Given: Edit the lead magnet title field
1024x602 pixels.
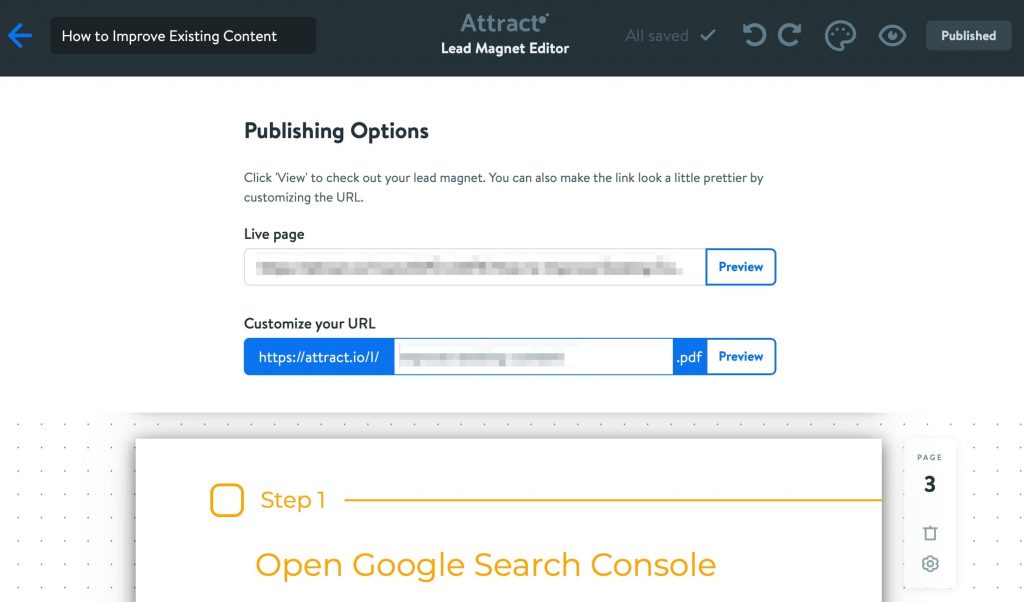Looking at the screenshot, I should [x=183, y=36].
